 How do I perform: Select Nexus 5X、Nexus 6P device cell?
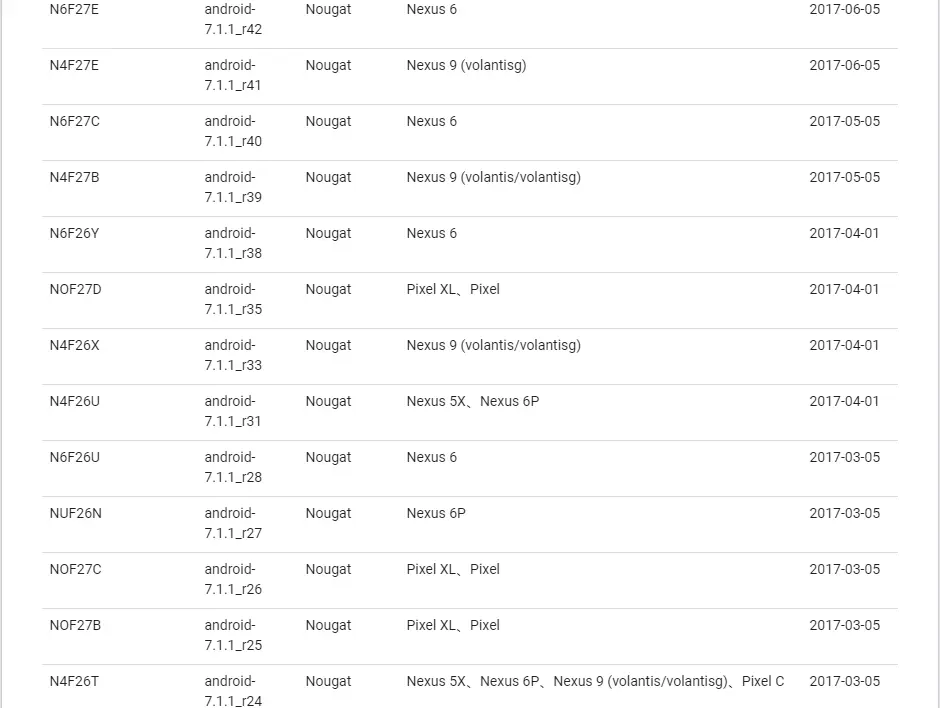[x=472, y=401]
